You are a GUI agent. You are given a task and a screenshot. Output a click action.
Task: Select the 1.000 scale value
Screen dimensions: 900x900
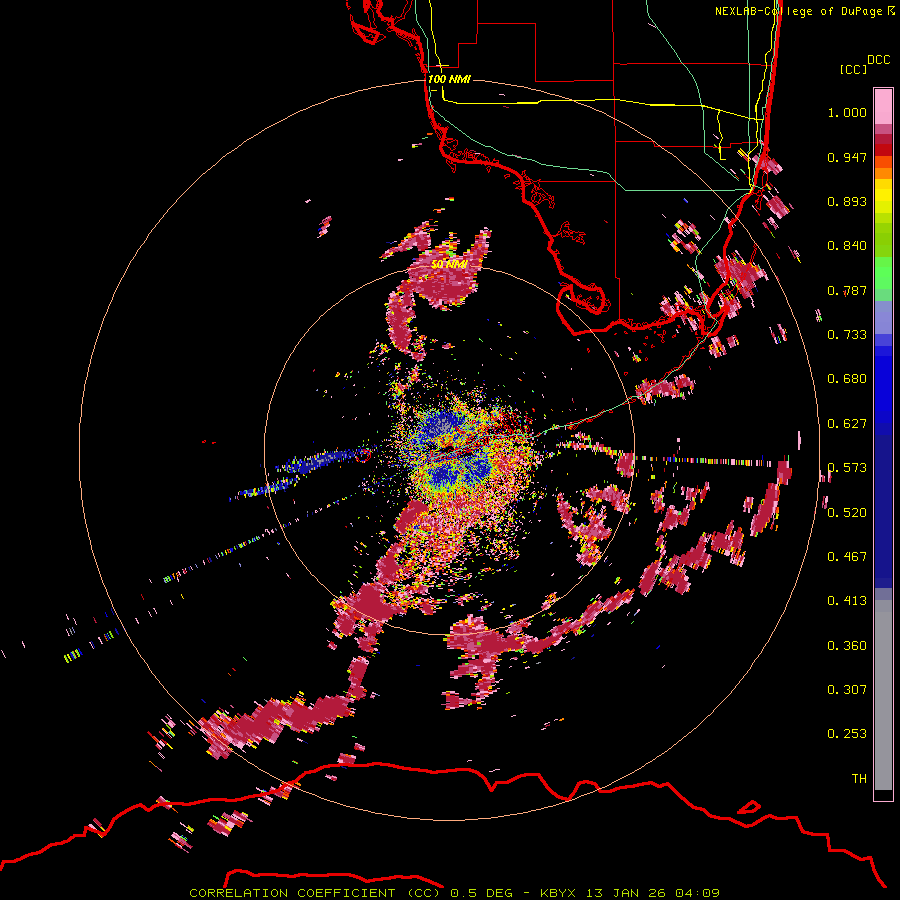tap(847, 112)
